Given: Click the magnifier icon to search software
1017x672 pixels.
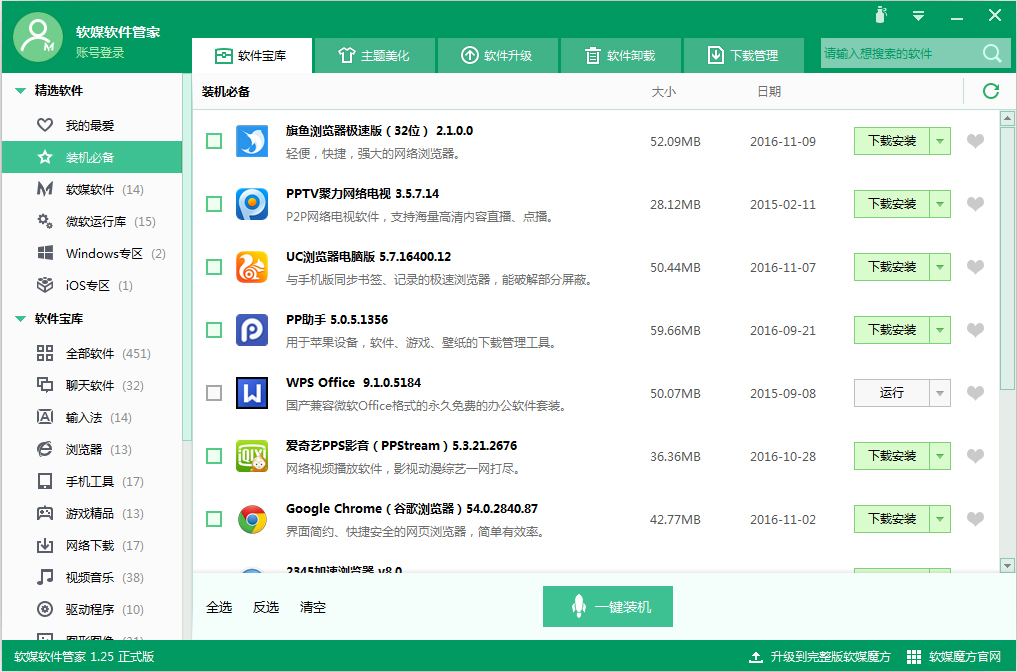Looking at the screenshot, I should [990, 54].
